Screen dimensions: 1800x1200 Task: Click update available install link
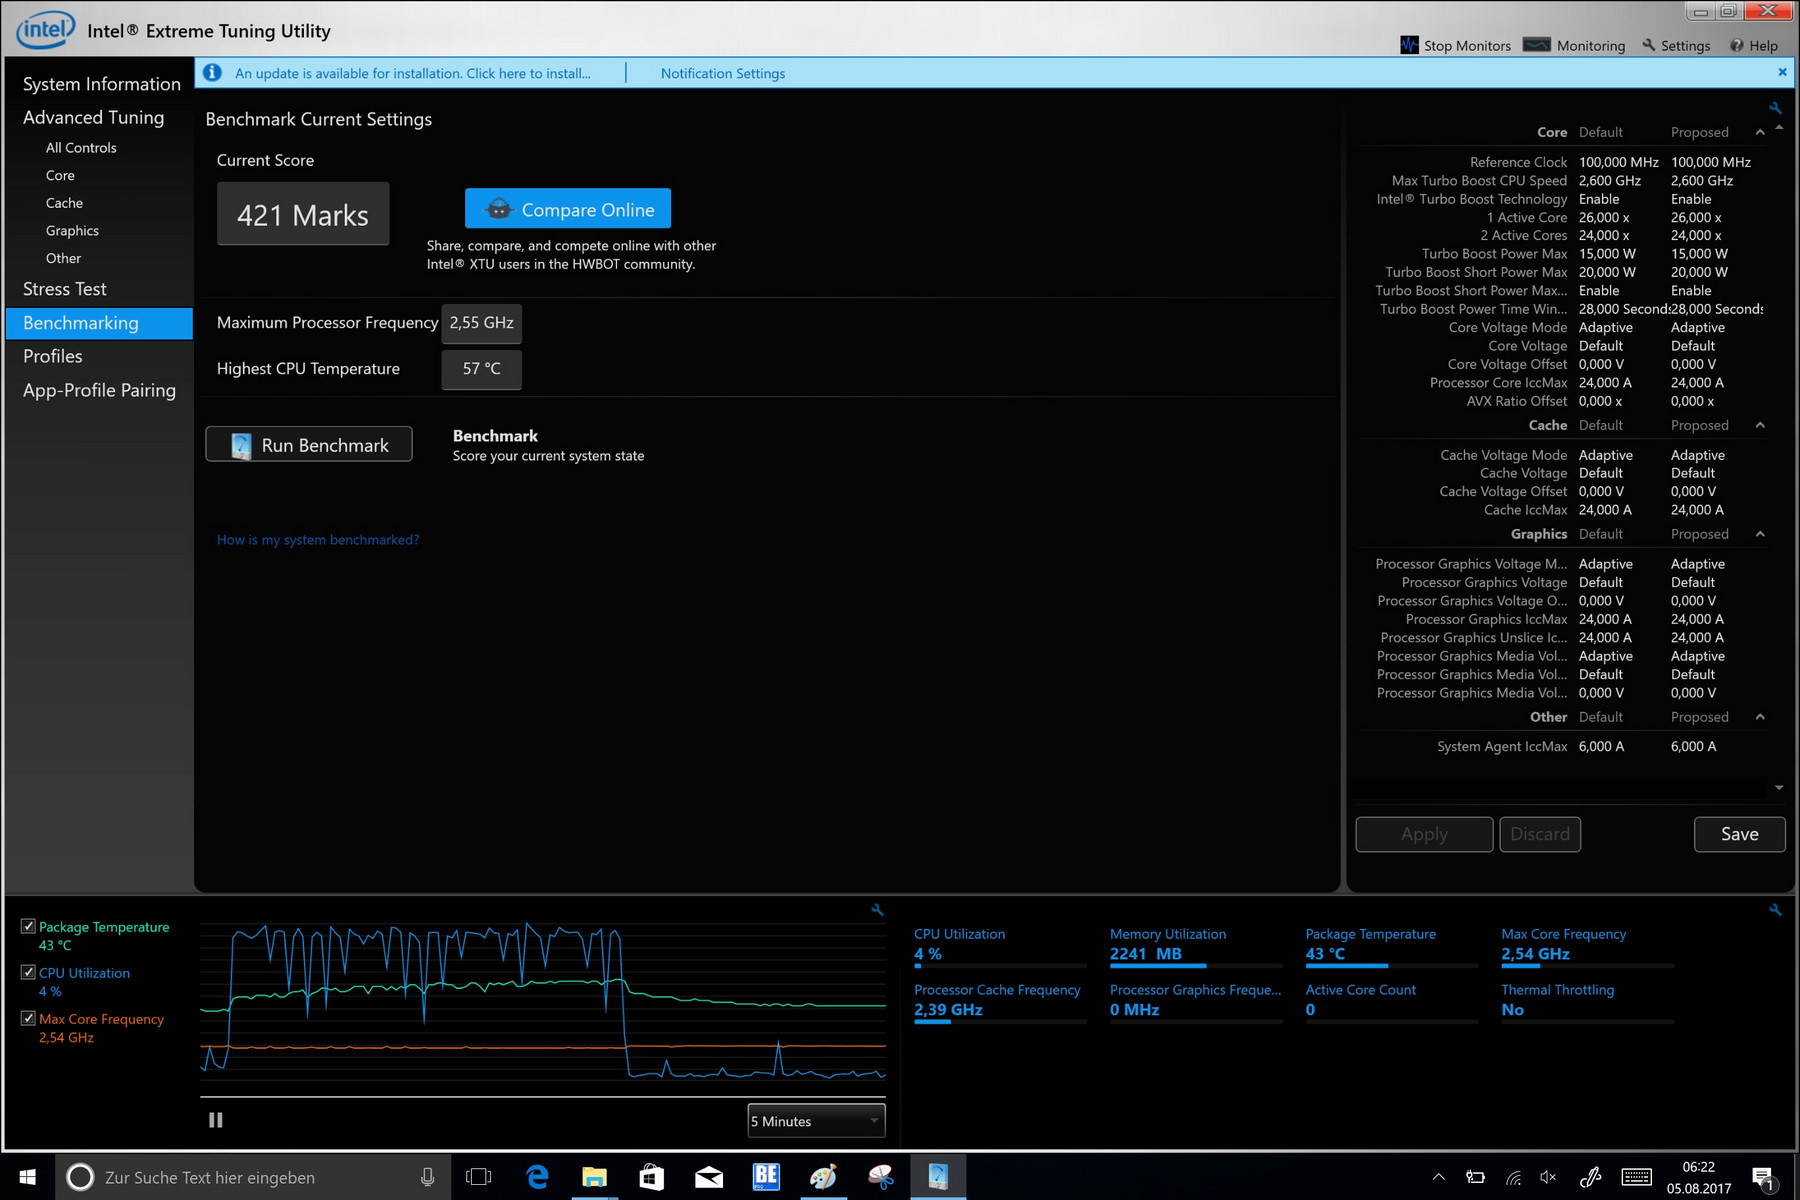pyautogui.click(x=412, y=73)
